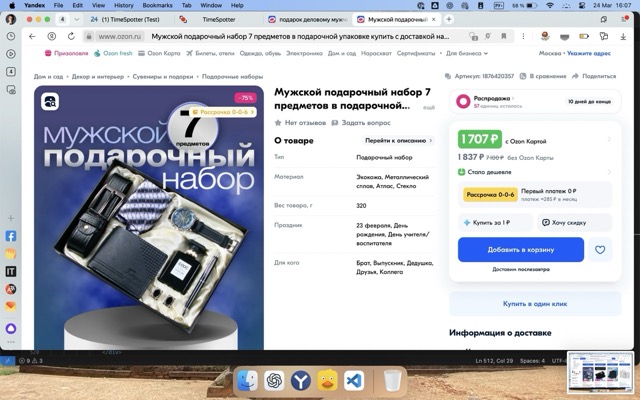640x400 pixels.
Task: Open Facebook icon in Yandex sidebar
Action: 11,236
